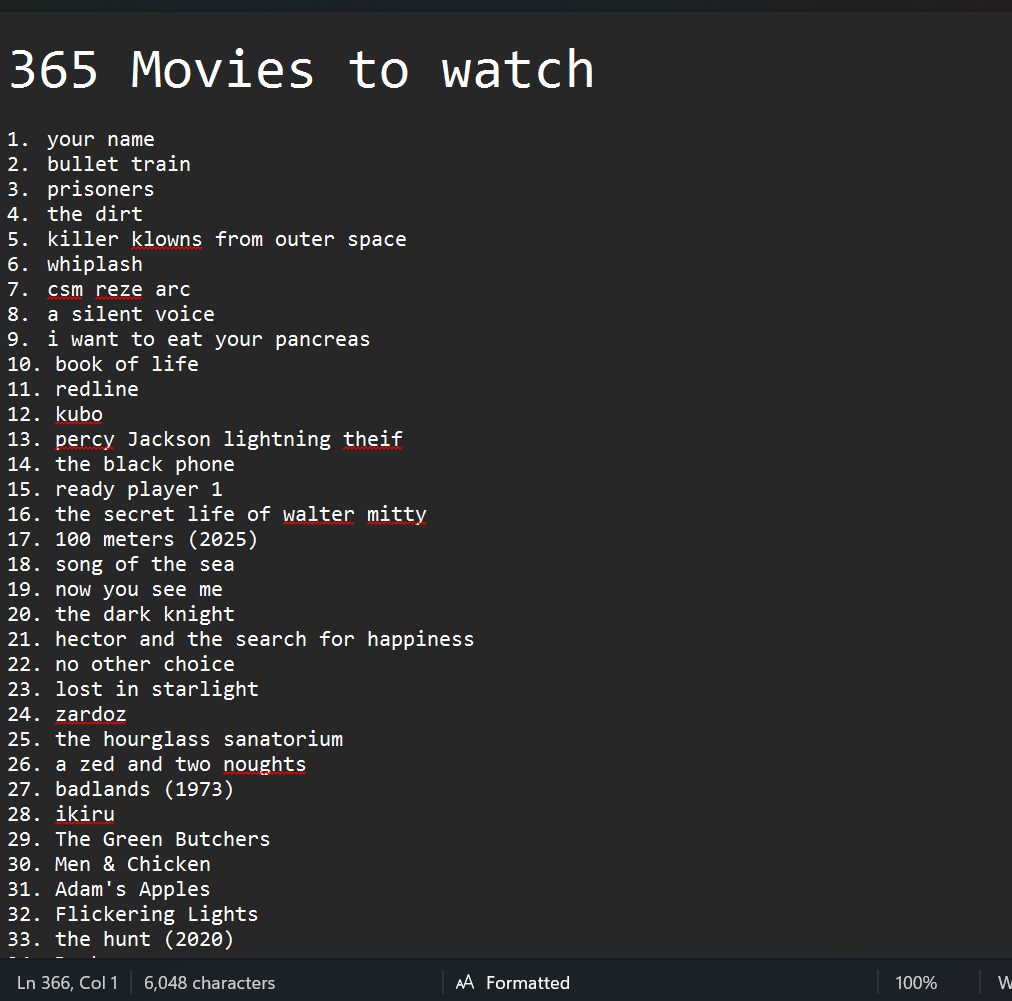Click "Flickering Lights" entry
Image resolution: width=1012 pixels, height=1001 pixels.
pyautogui.click(x=157, y=915)
